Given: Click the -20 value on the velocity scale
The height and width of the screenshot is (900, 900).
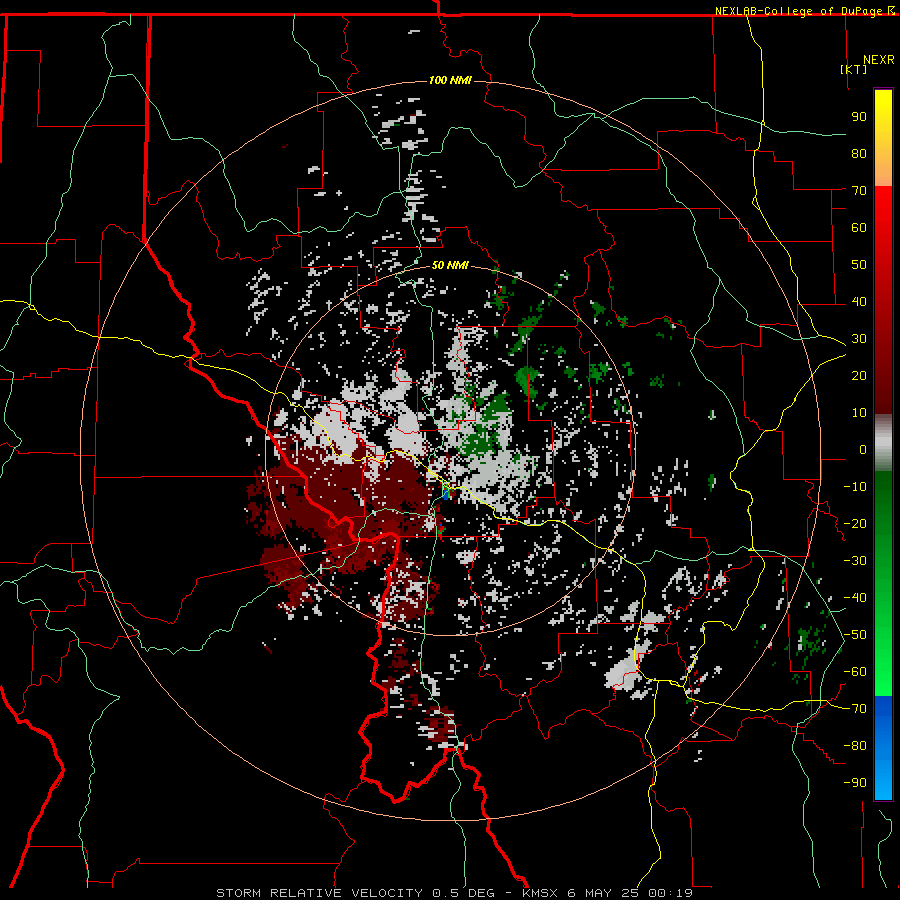Looking at the screenshot, I should pyautogui.click(x=855, y=524).
